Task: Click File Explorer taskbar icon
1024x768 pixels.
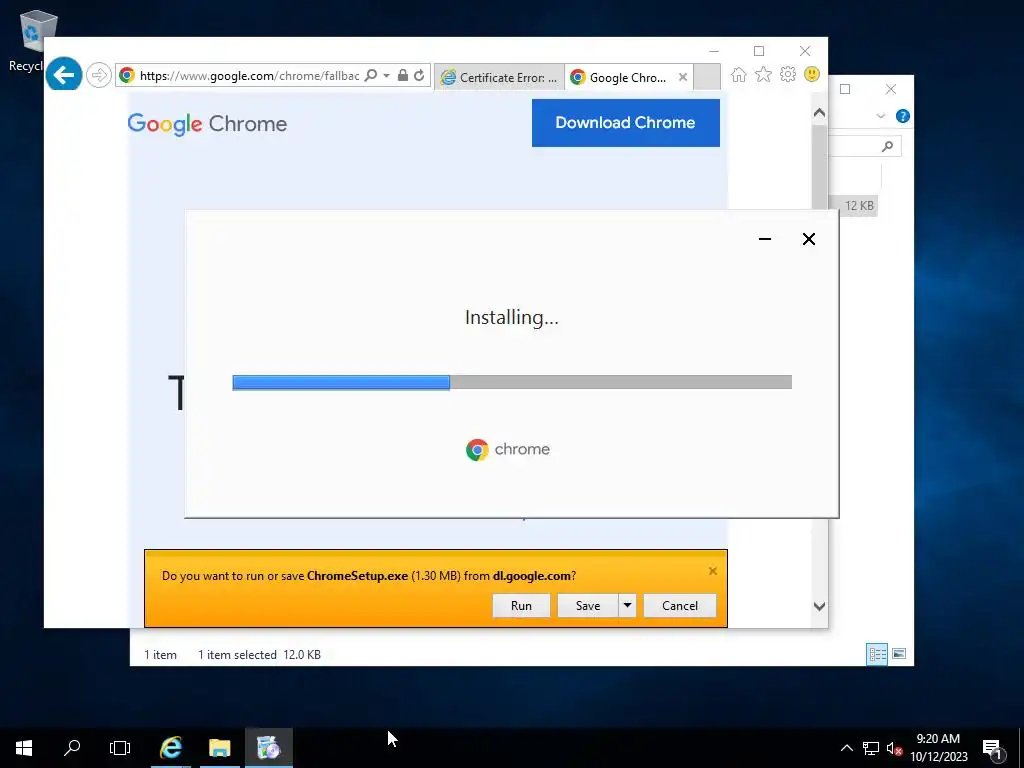Action: [x=219, y=748]
